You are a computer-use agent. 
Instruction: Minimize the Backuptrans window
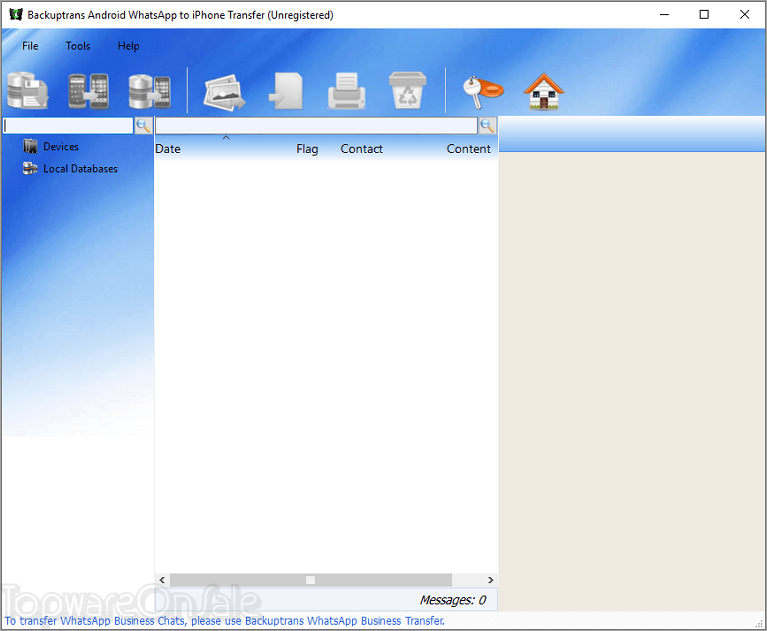(x=664, y=15)
